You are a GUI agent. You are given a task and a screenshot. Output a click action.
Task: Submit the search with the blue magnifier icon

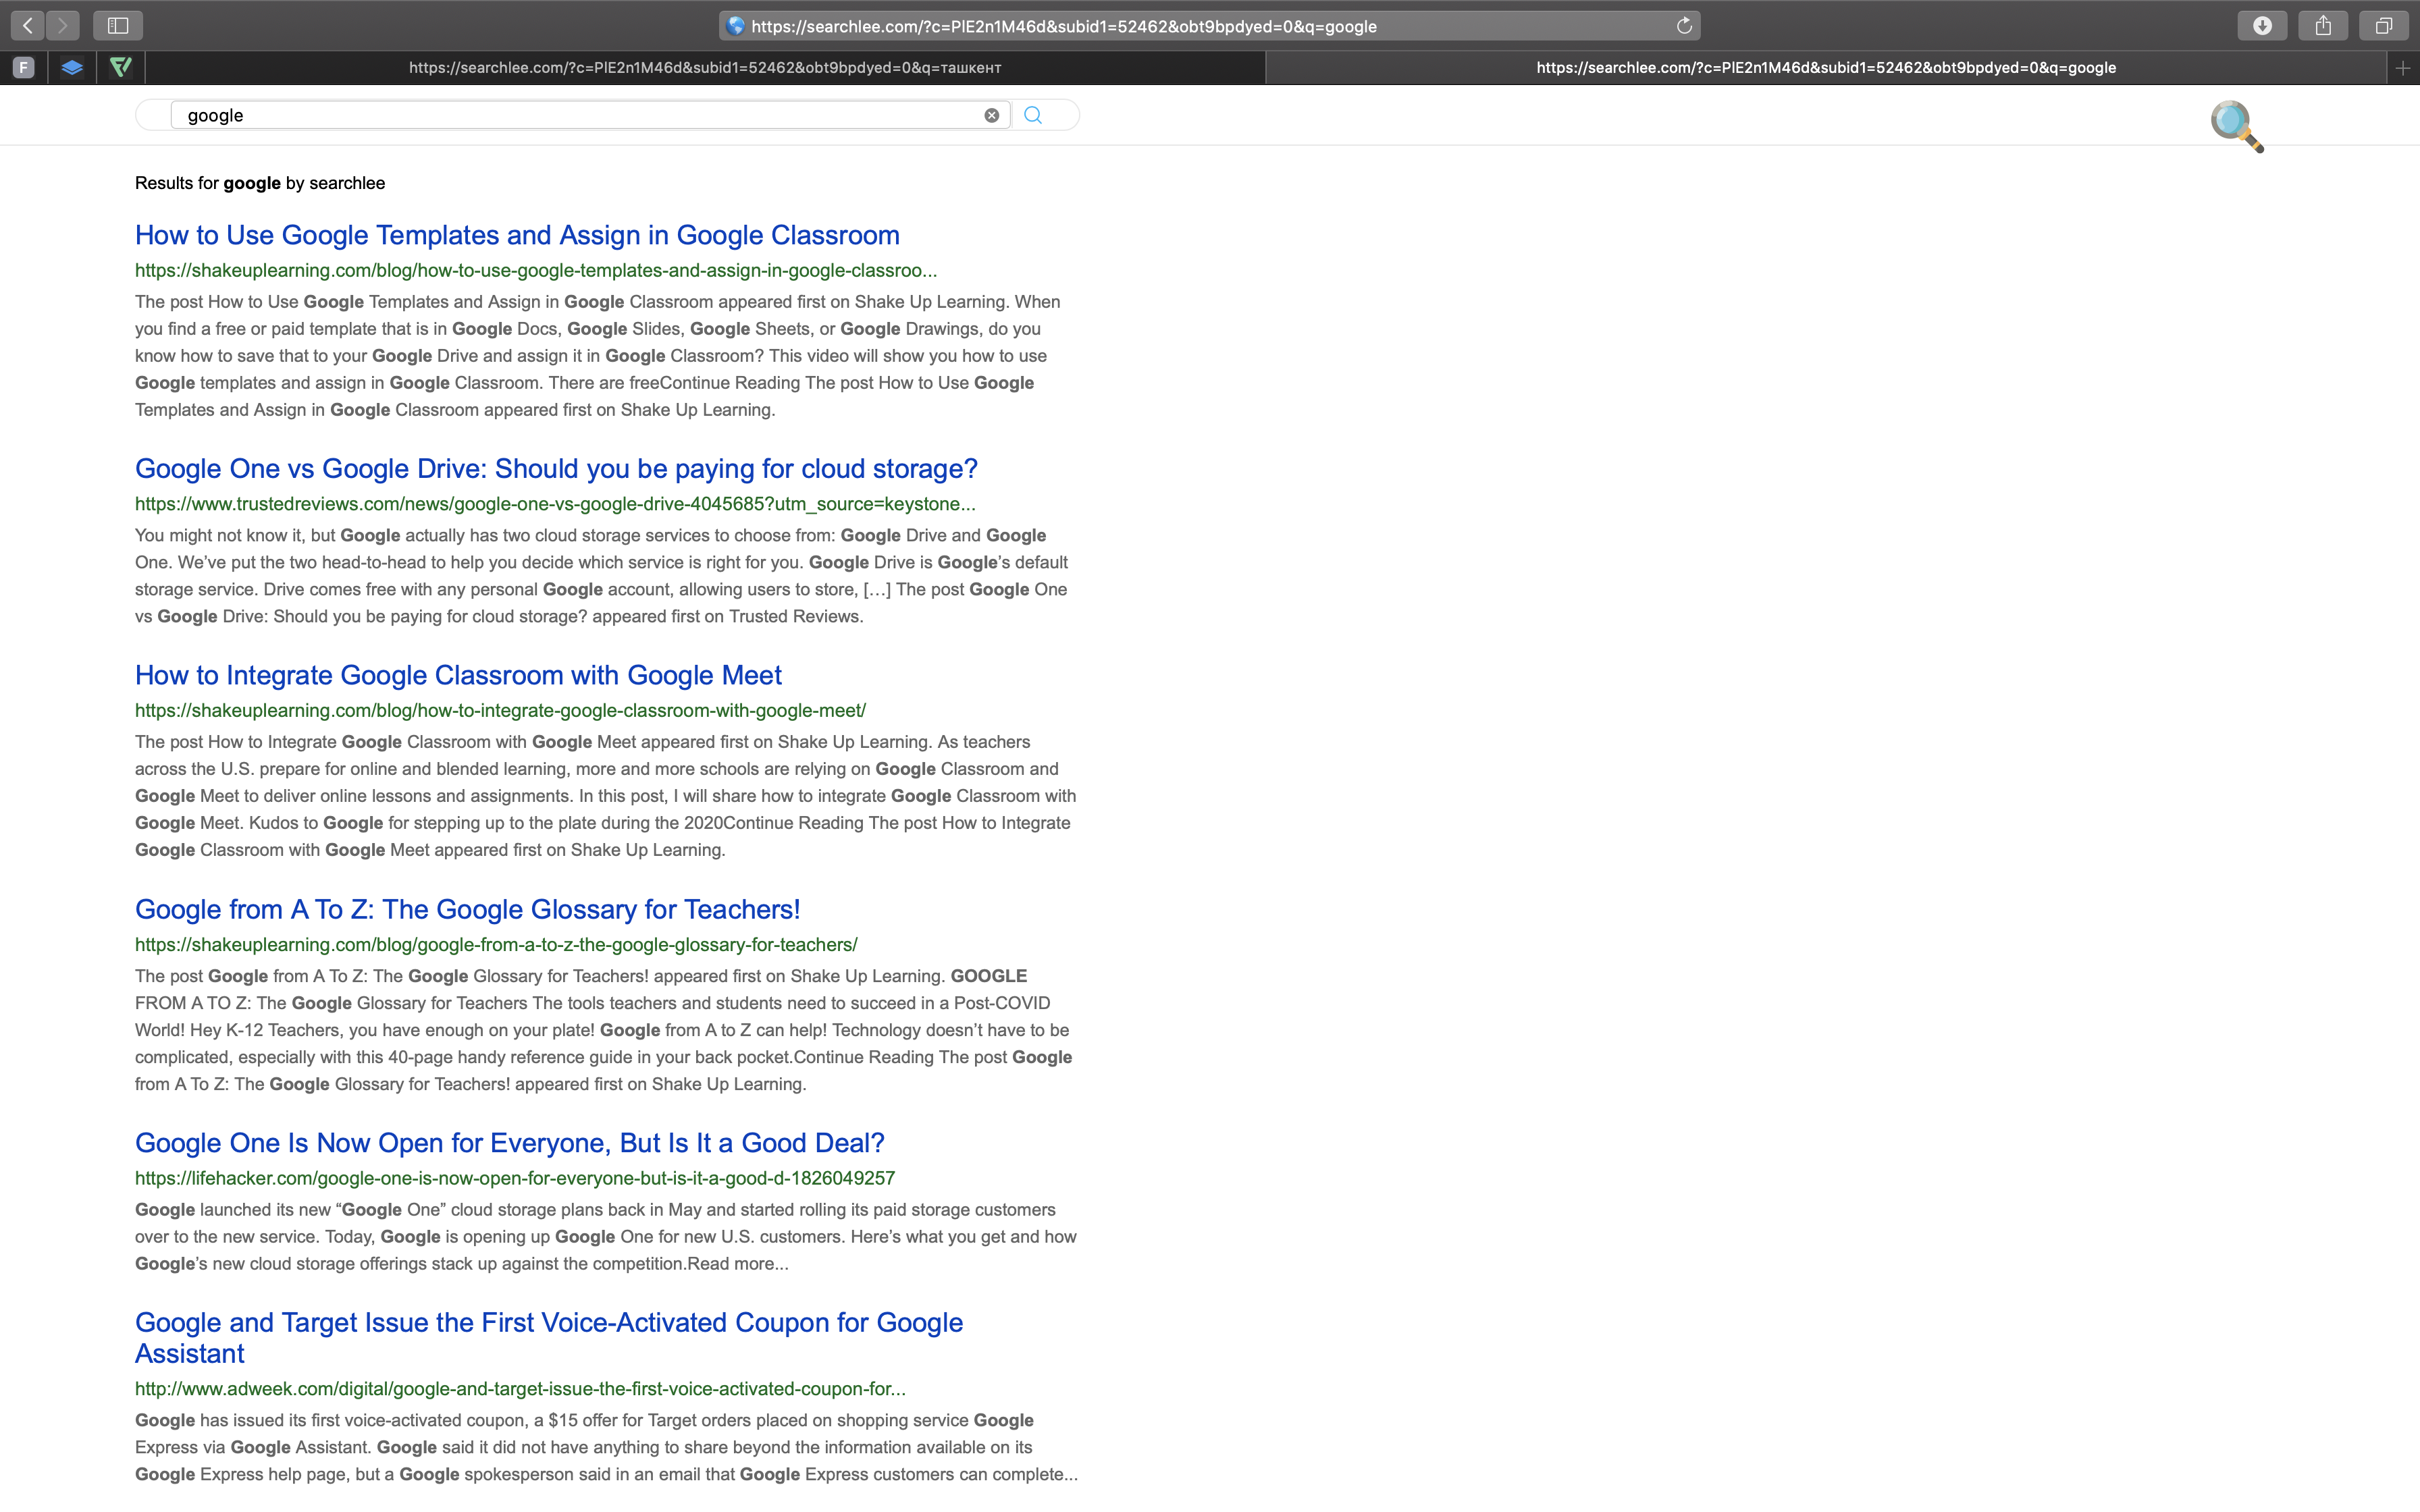point(1033,115)
